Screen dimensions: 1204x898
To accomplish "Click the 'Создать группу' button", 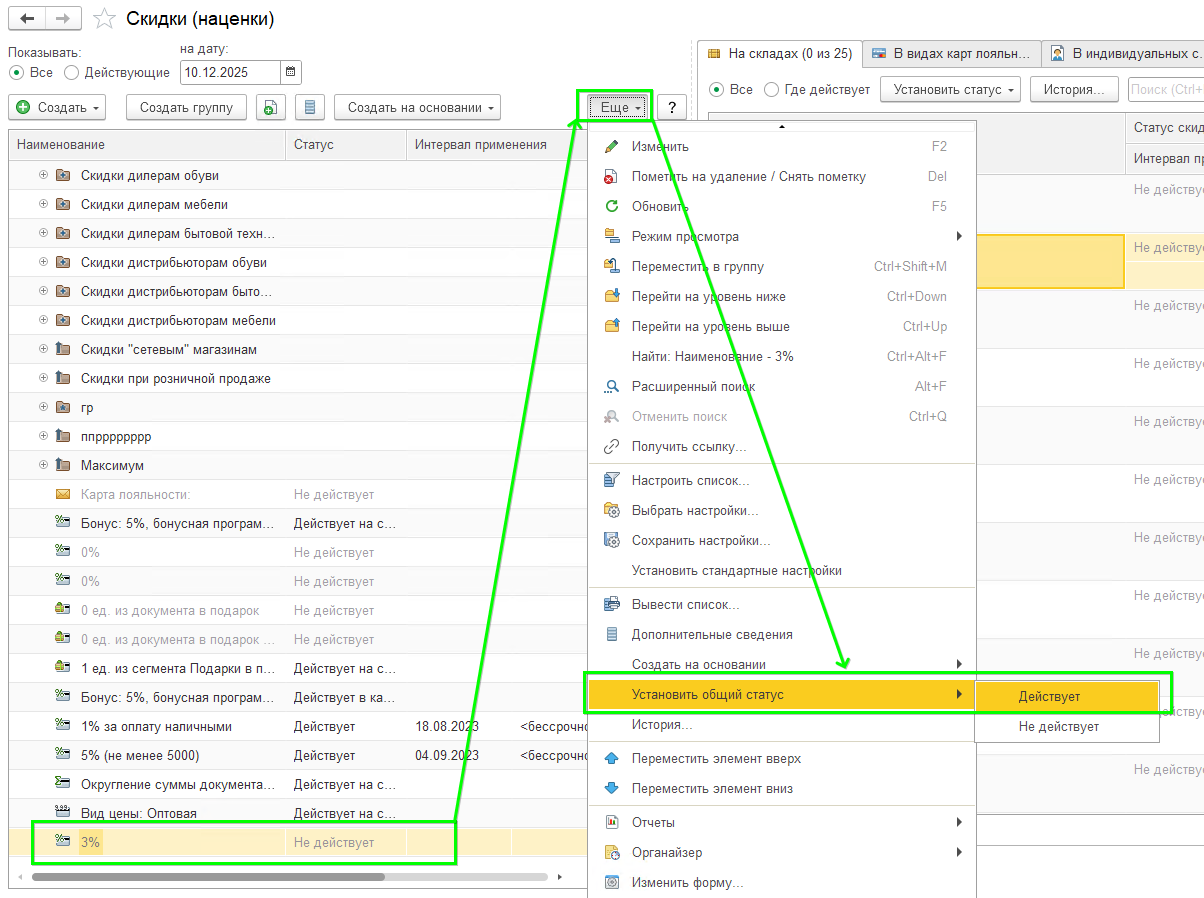I will click(186, 108).
